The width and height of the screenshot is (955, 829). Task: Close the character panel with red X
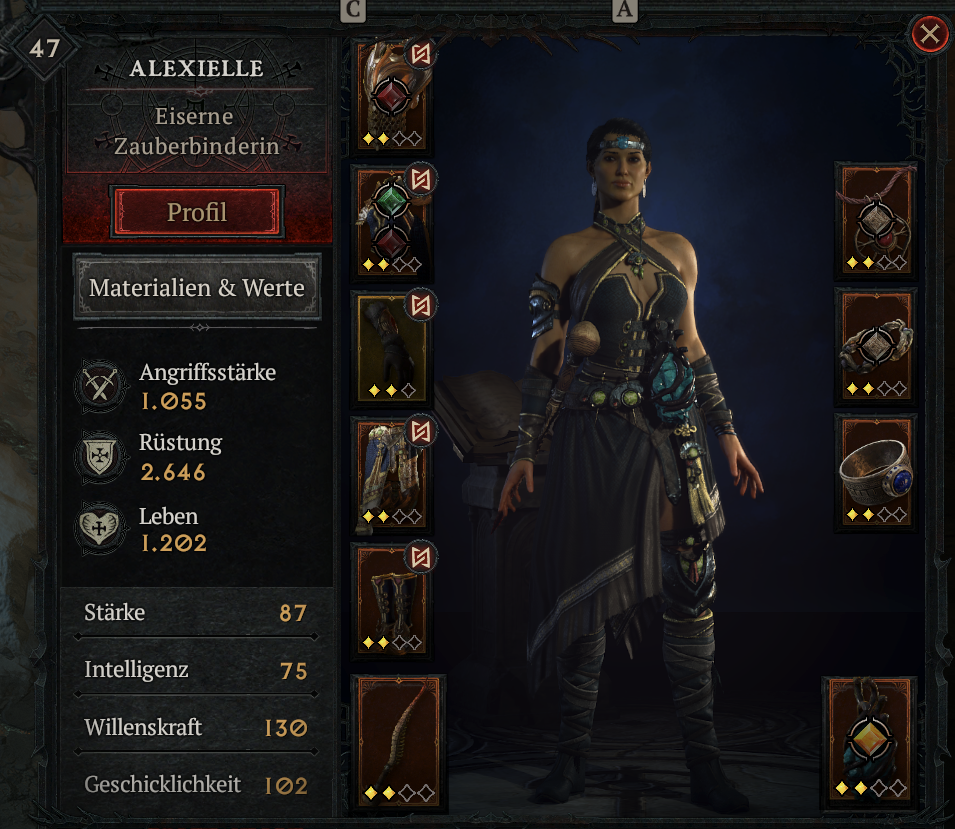929,34
